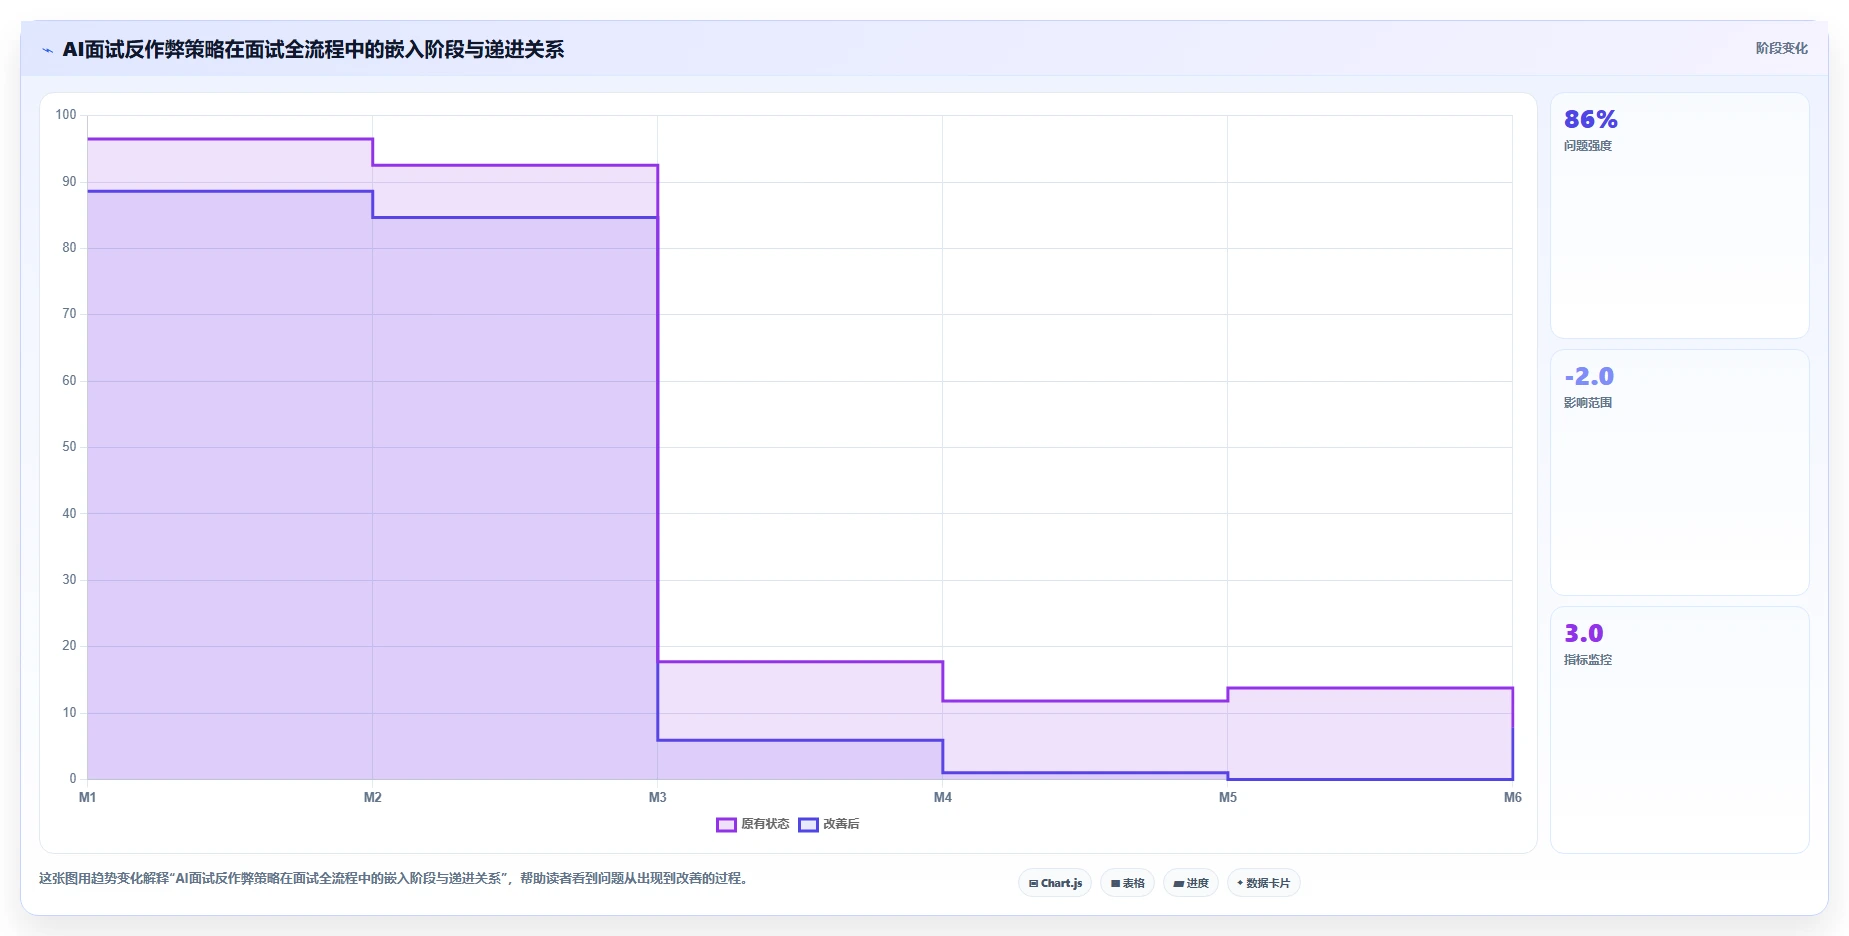This screenshot has height=936, width=1849.
Task: Click the 100 value on the y-axis
Action: tap(66, 115)
